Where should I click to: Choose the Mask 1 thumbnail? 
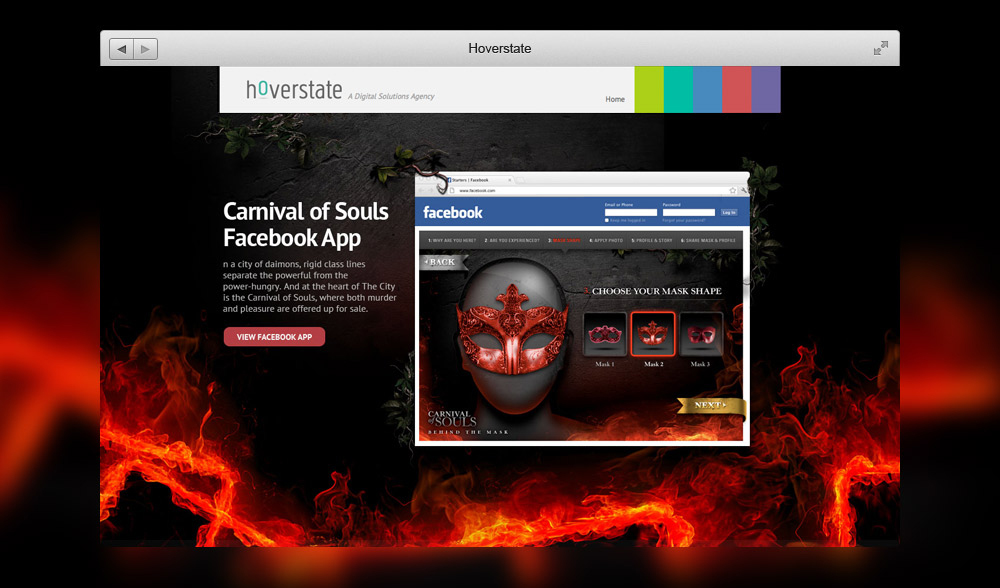pos(605,334)
